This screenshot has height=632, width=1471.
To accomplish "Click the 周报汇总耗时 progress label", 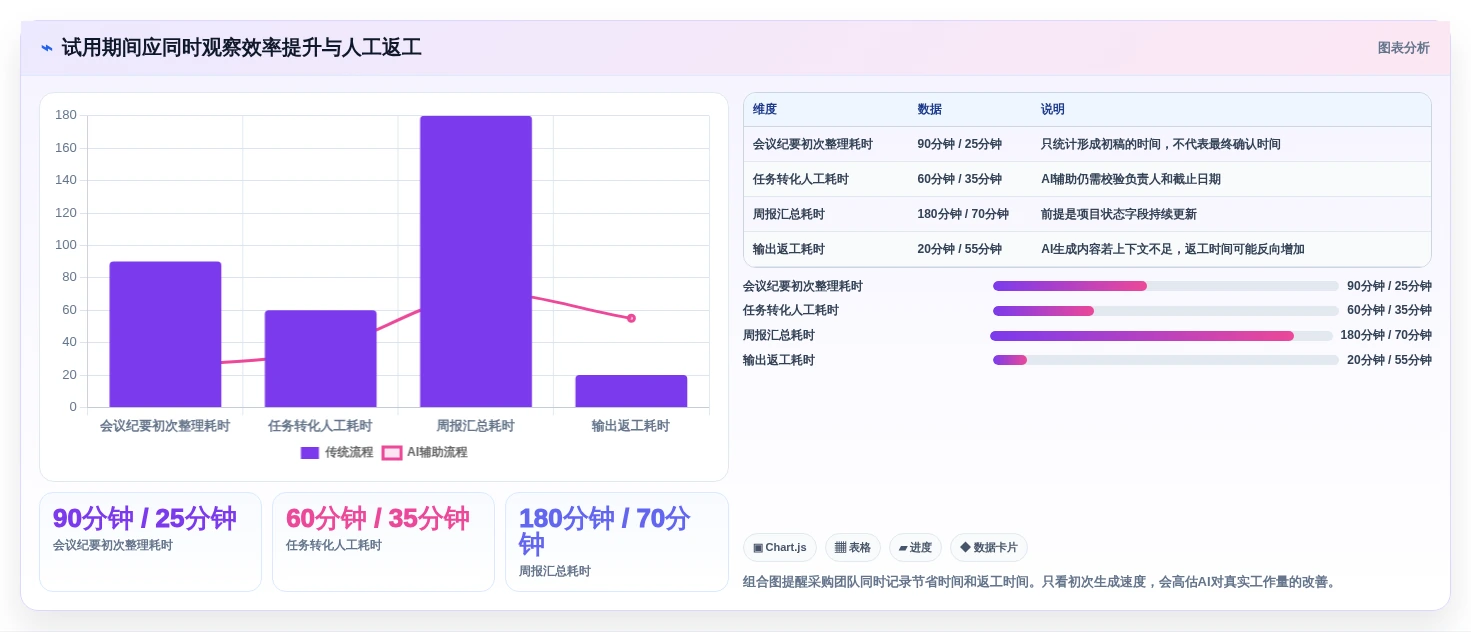I will 779,336.
